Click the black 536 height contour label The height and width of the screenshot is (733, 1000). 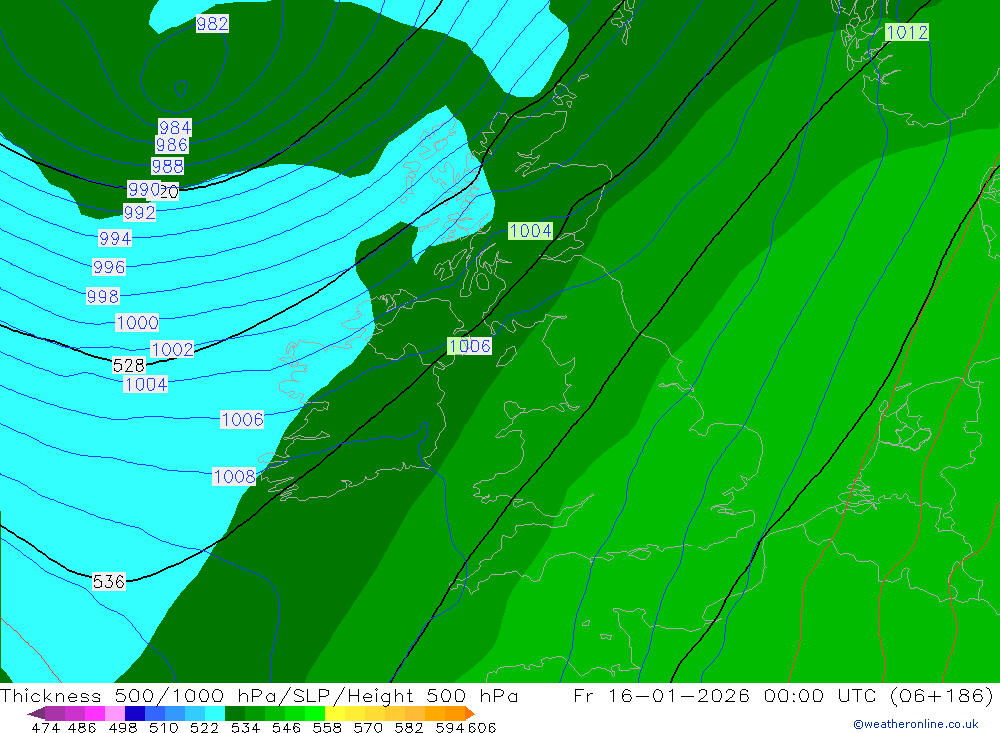[x=109, y=581]
